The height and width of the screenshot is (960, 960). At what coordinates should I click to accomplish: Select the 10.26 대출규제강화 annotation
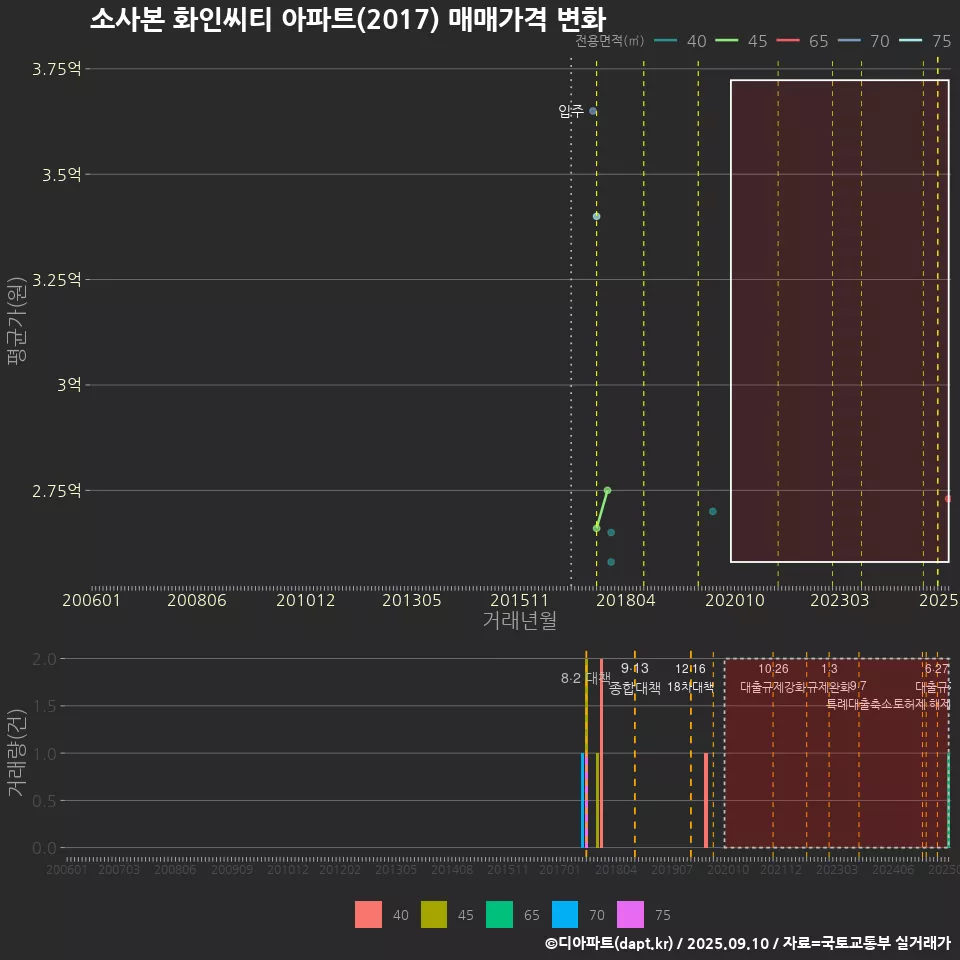(773, 678)
